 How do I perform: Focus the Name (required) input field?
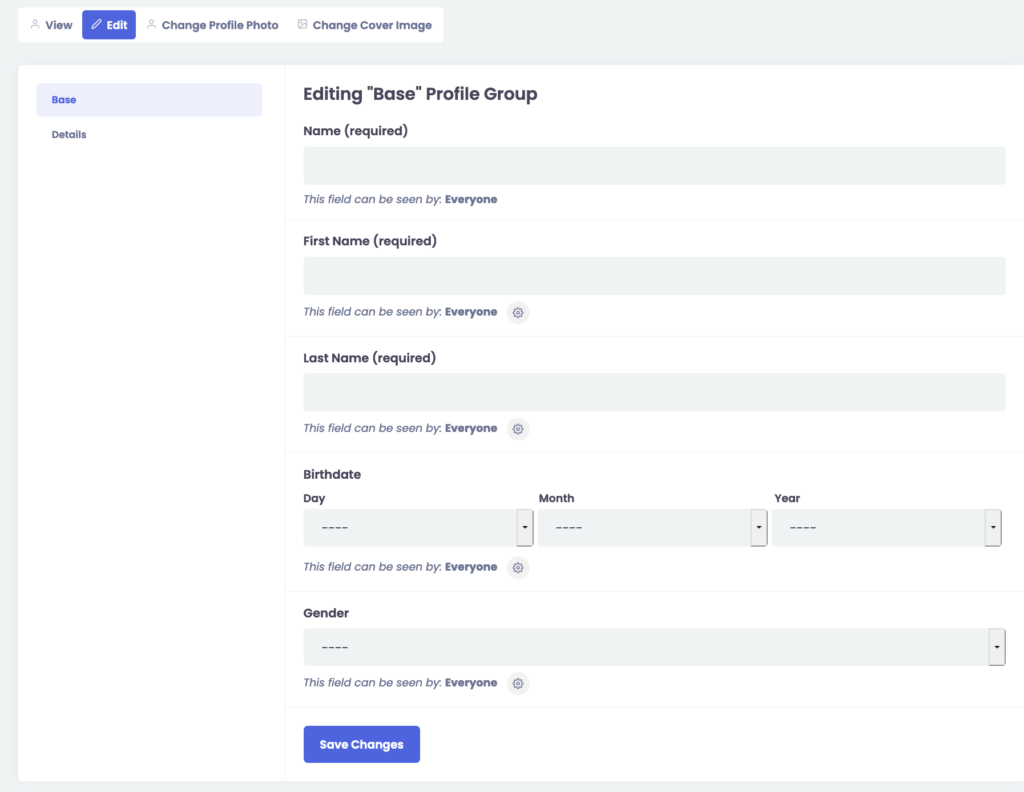(x=654, y=166)
